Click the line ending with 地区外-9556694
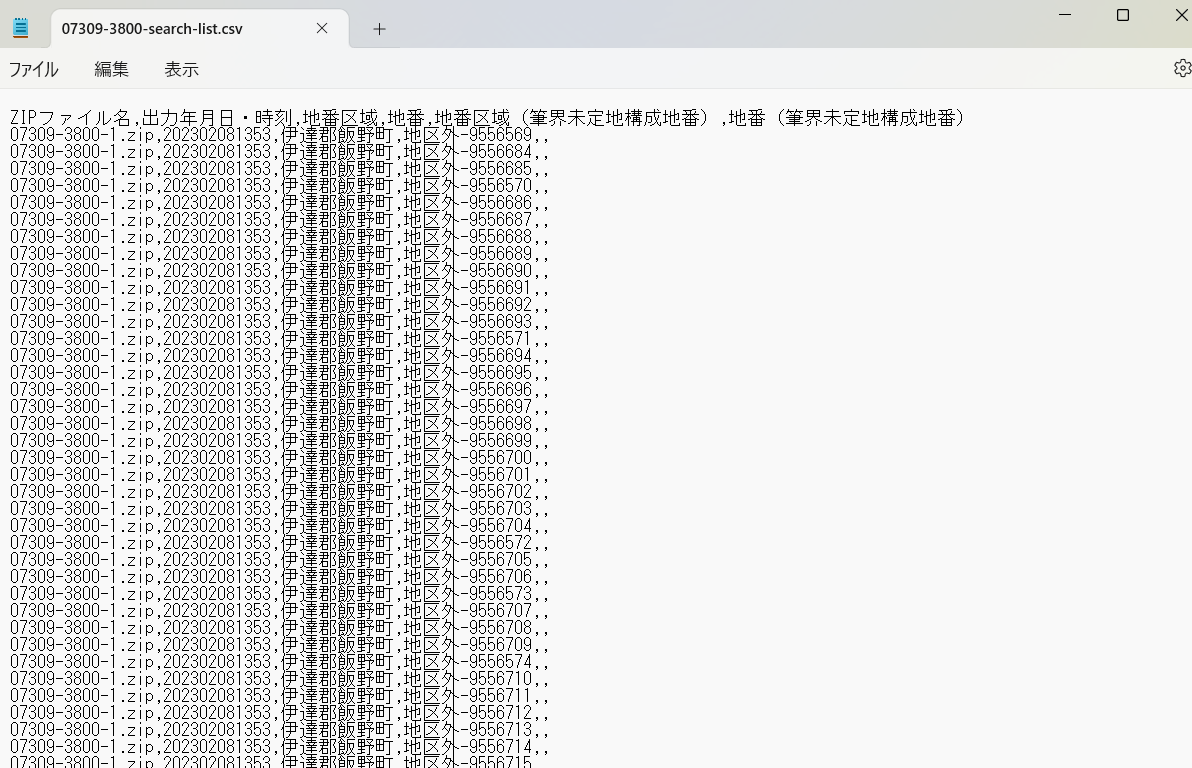1192x768 pixels. (279, 356)
